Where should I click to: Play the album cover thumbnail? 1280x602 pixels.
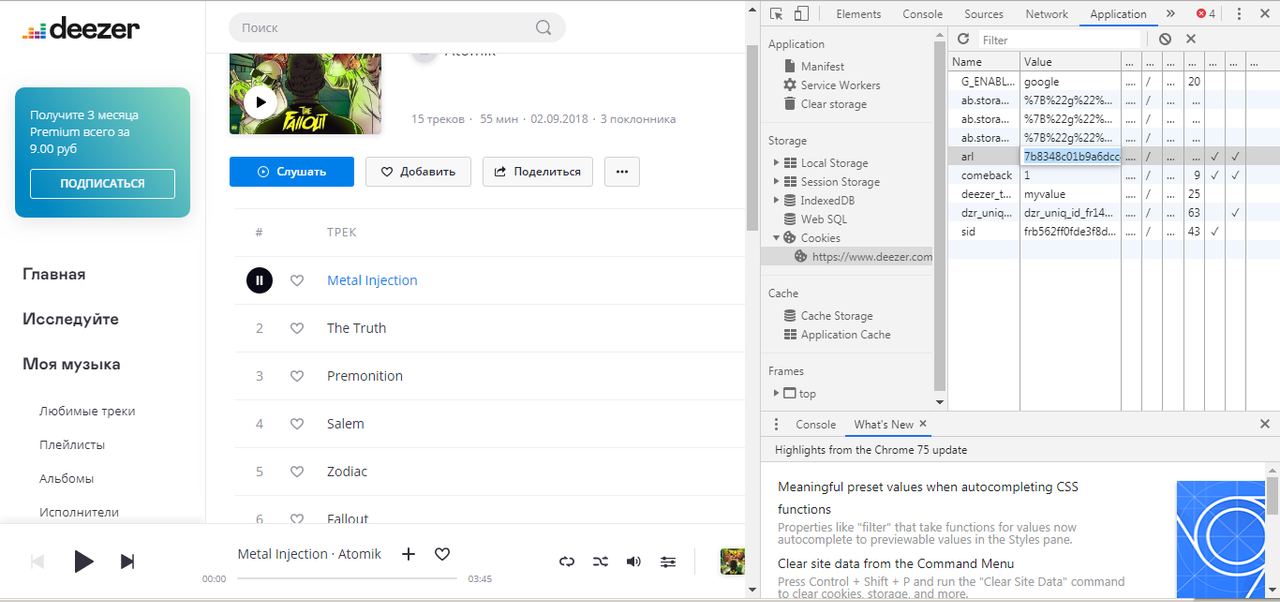click(261, 102)
